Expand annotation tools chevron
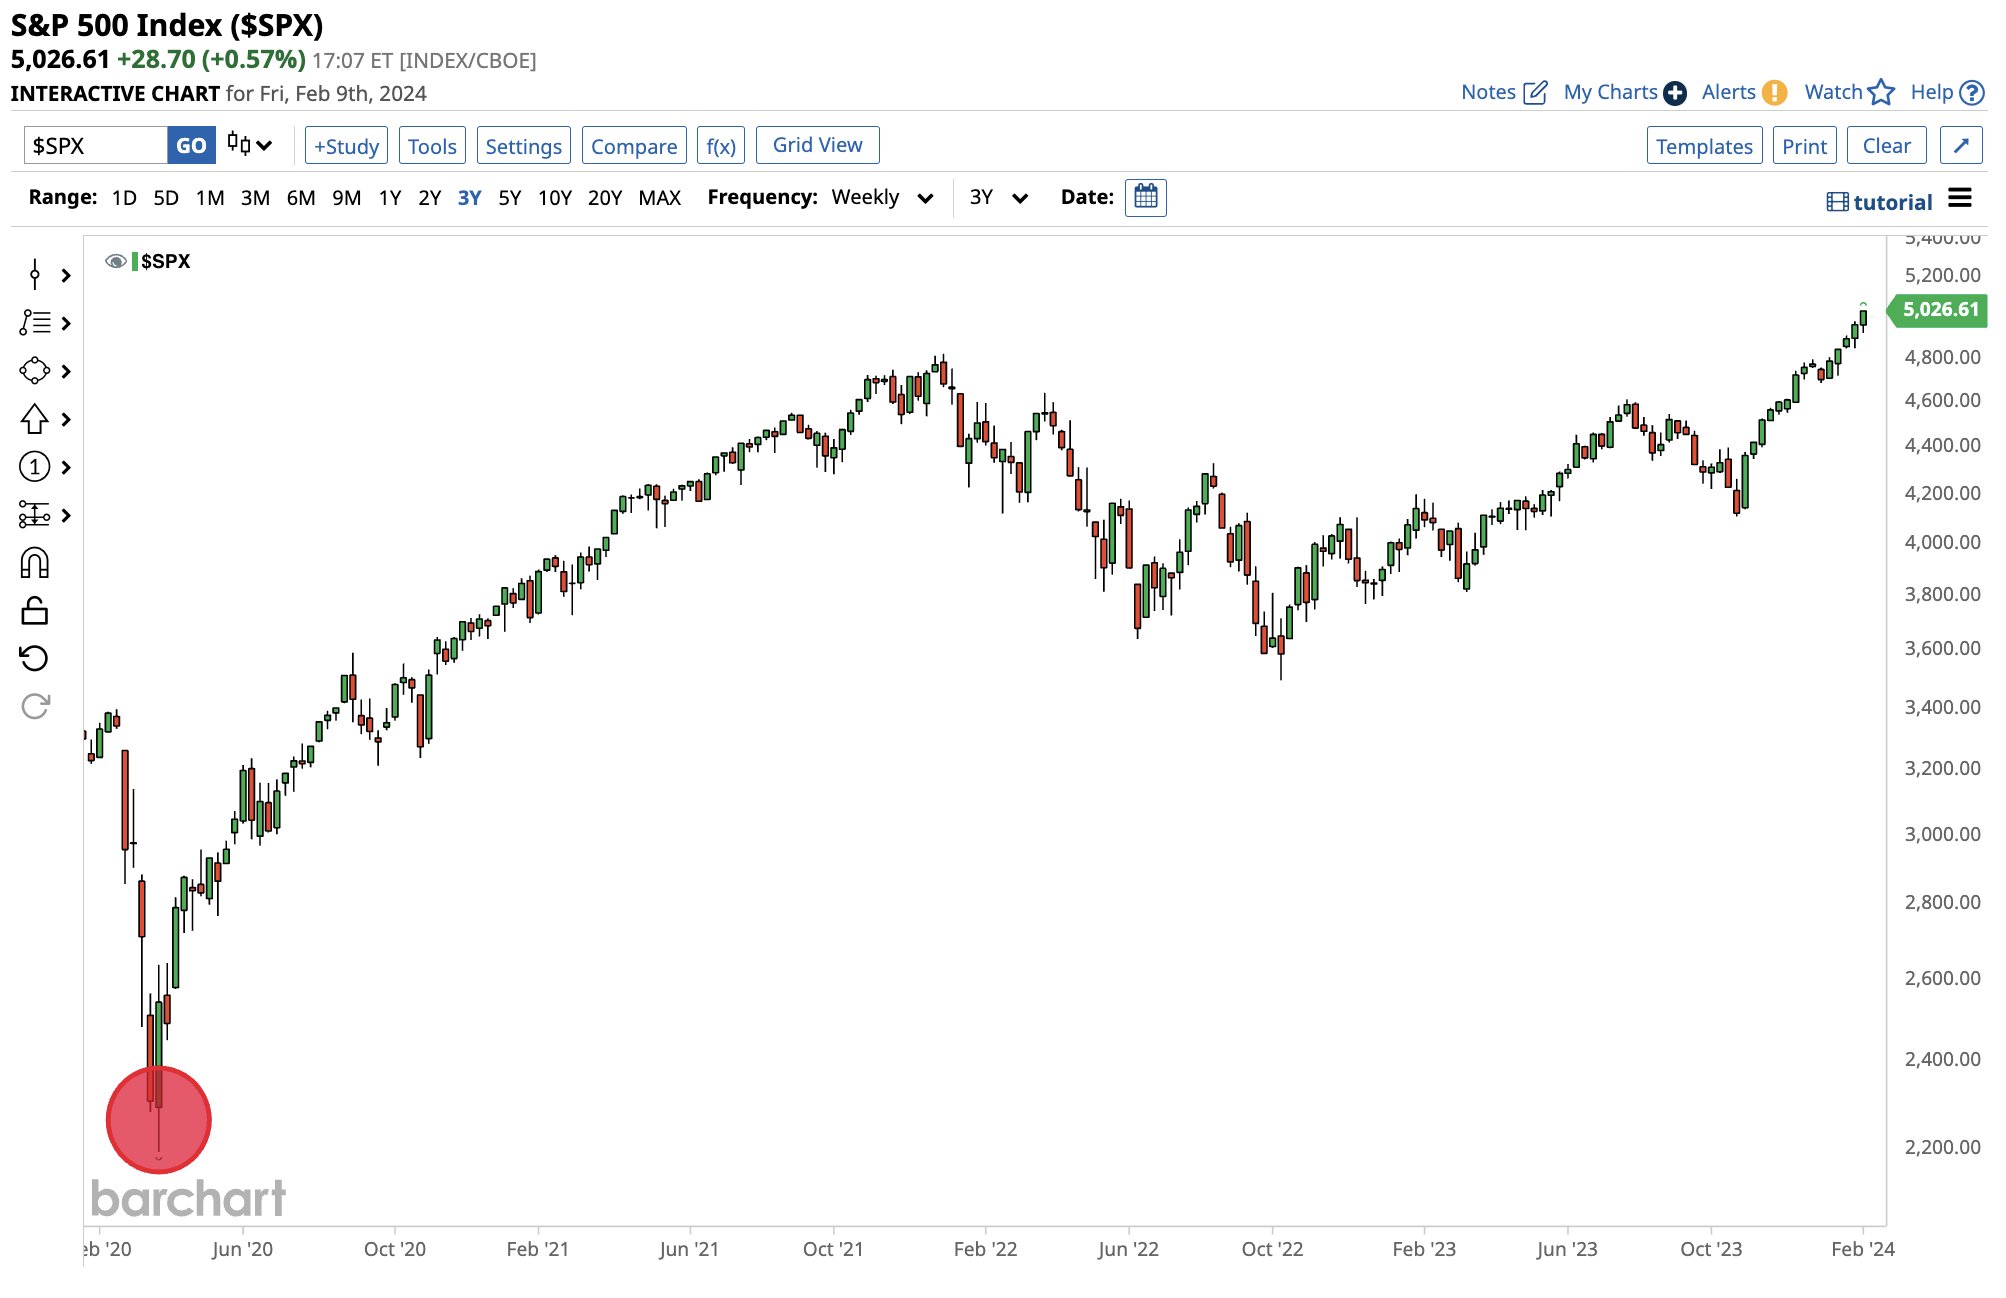The image size is (2006, 1298). click(66, 323)
